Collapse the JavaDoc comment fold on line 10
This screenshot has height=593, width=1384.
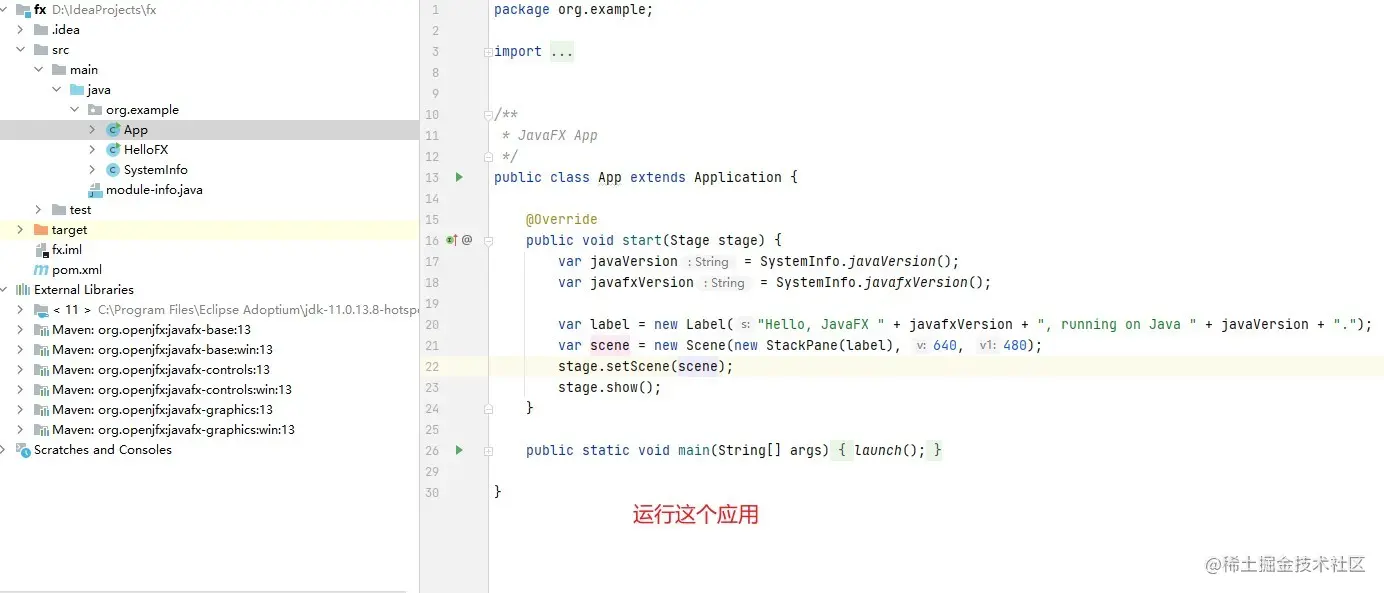pyautogui.click(x=488, y=114)
